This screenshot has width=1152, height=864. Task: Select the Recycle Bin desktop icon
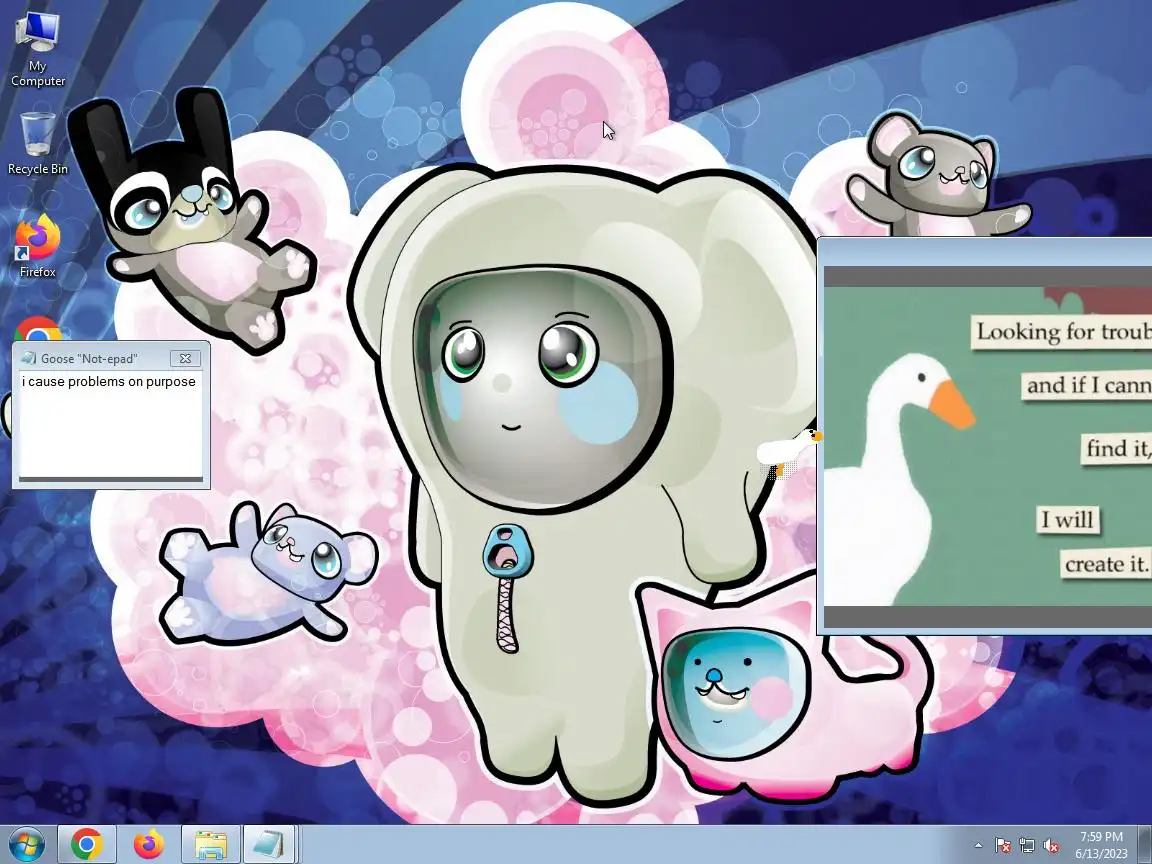[x=37, y=143]
